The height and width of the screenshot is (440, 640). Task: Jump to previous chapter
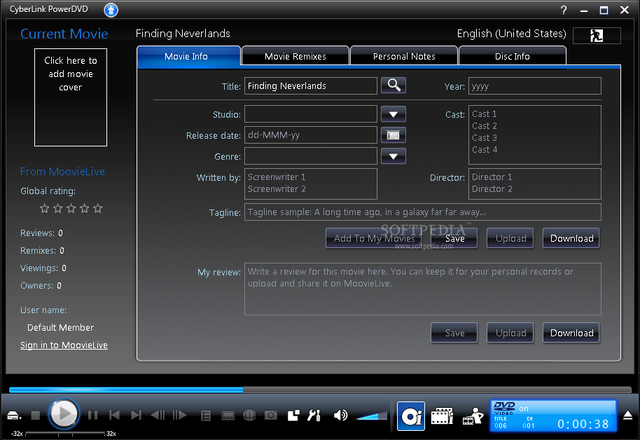click(x=114, y=416)
